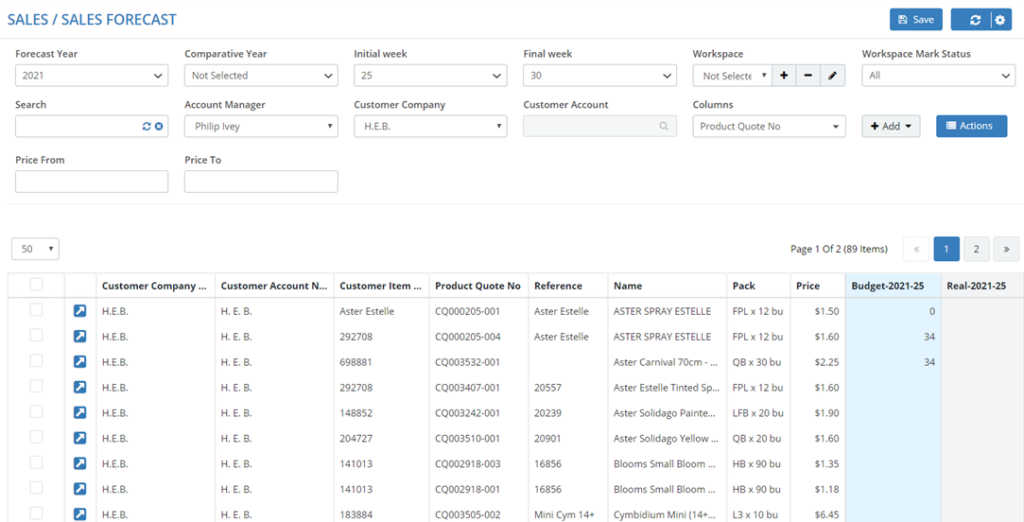This screenshot has width=1024, height=522.
Task: Click the $6.45 price cell
Action: 817,514
